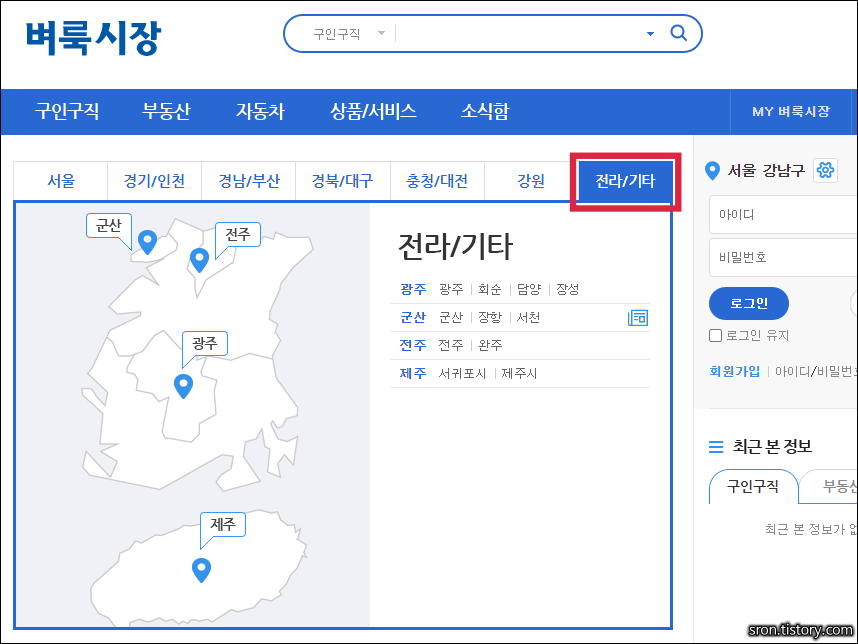Select the 강원 region tab
Viewport: 858px width, 644px height.
(531, 181)
